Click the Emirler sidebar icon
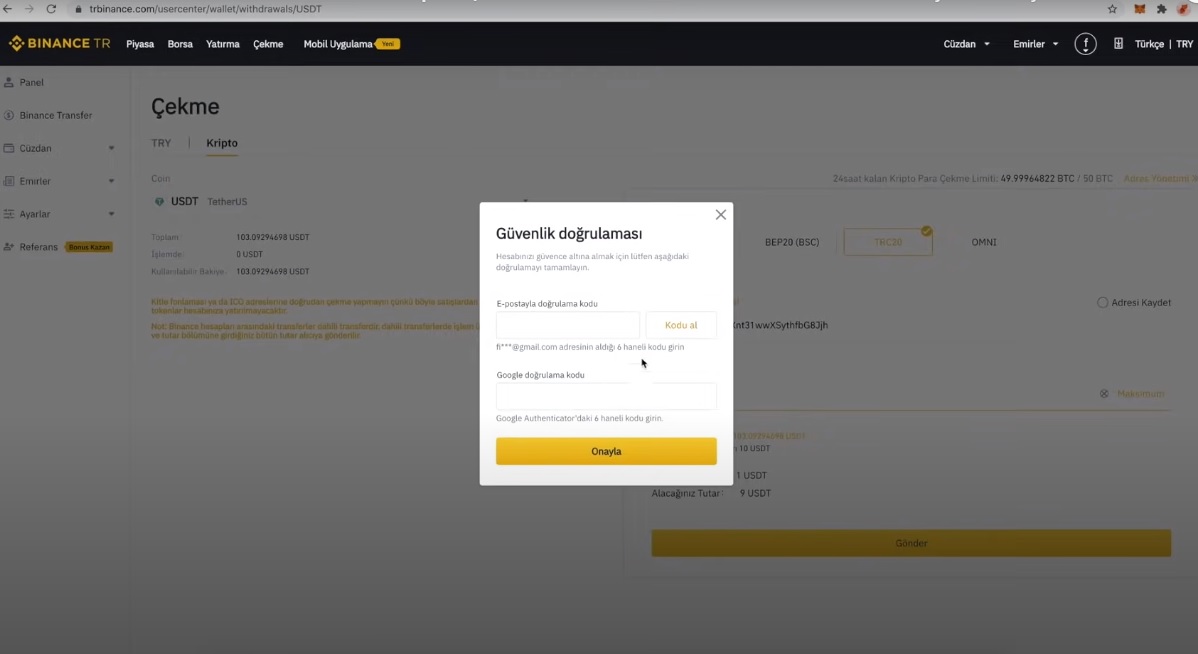The height and width of the screenshot is (654, 1198). (9, 181)
